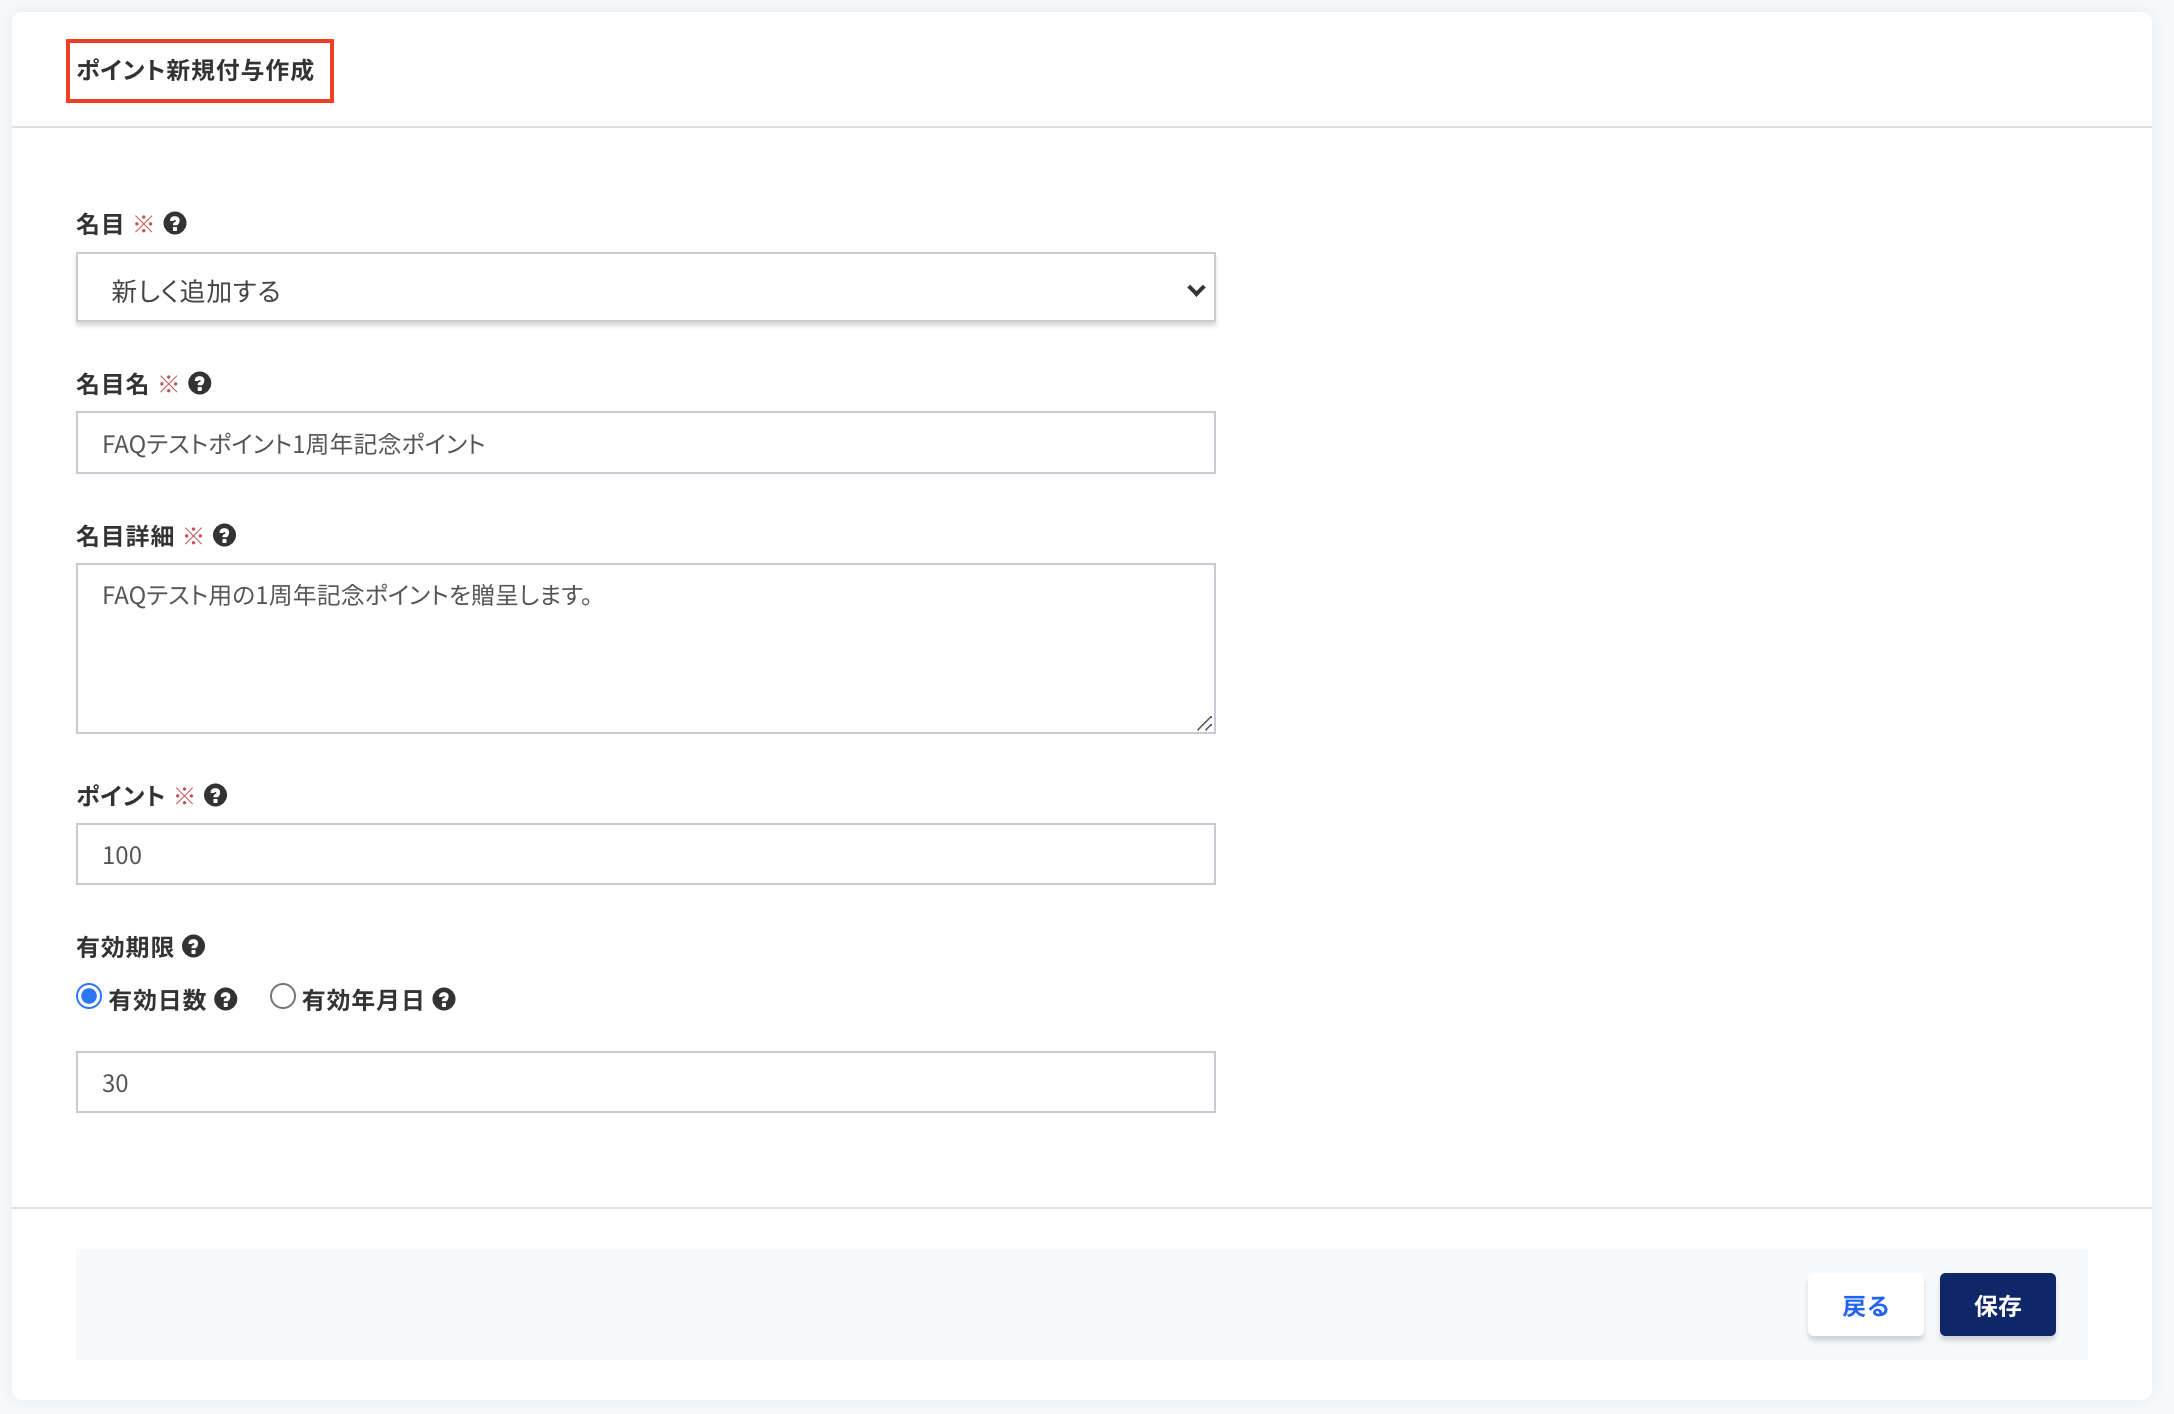Click help icon next to 名目 label
This screenshot has width=2174, height=1414.
click(175, 223)
